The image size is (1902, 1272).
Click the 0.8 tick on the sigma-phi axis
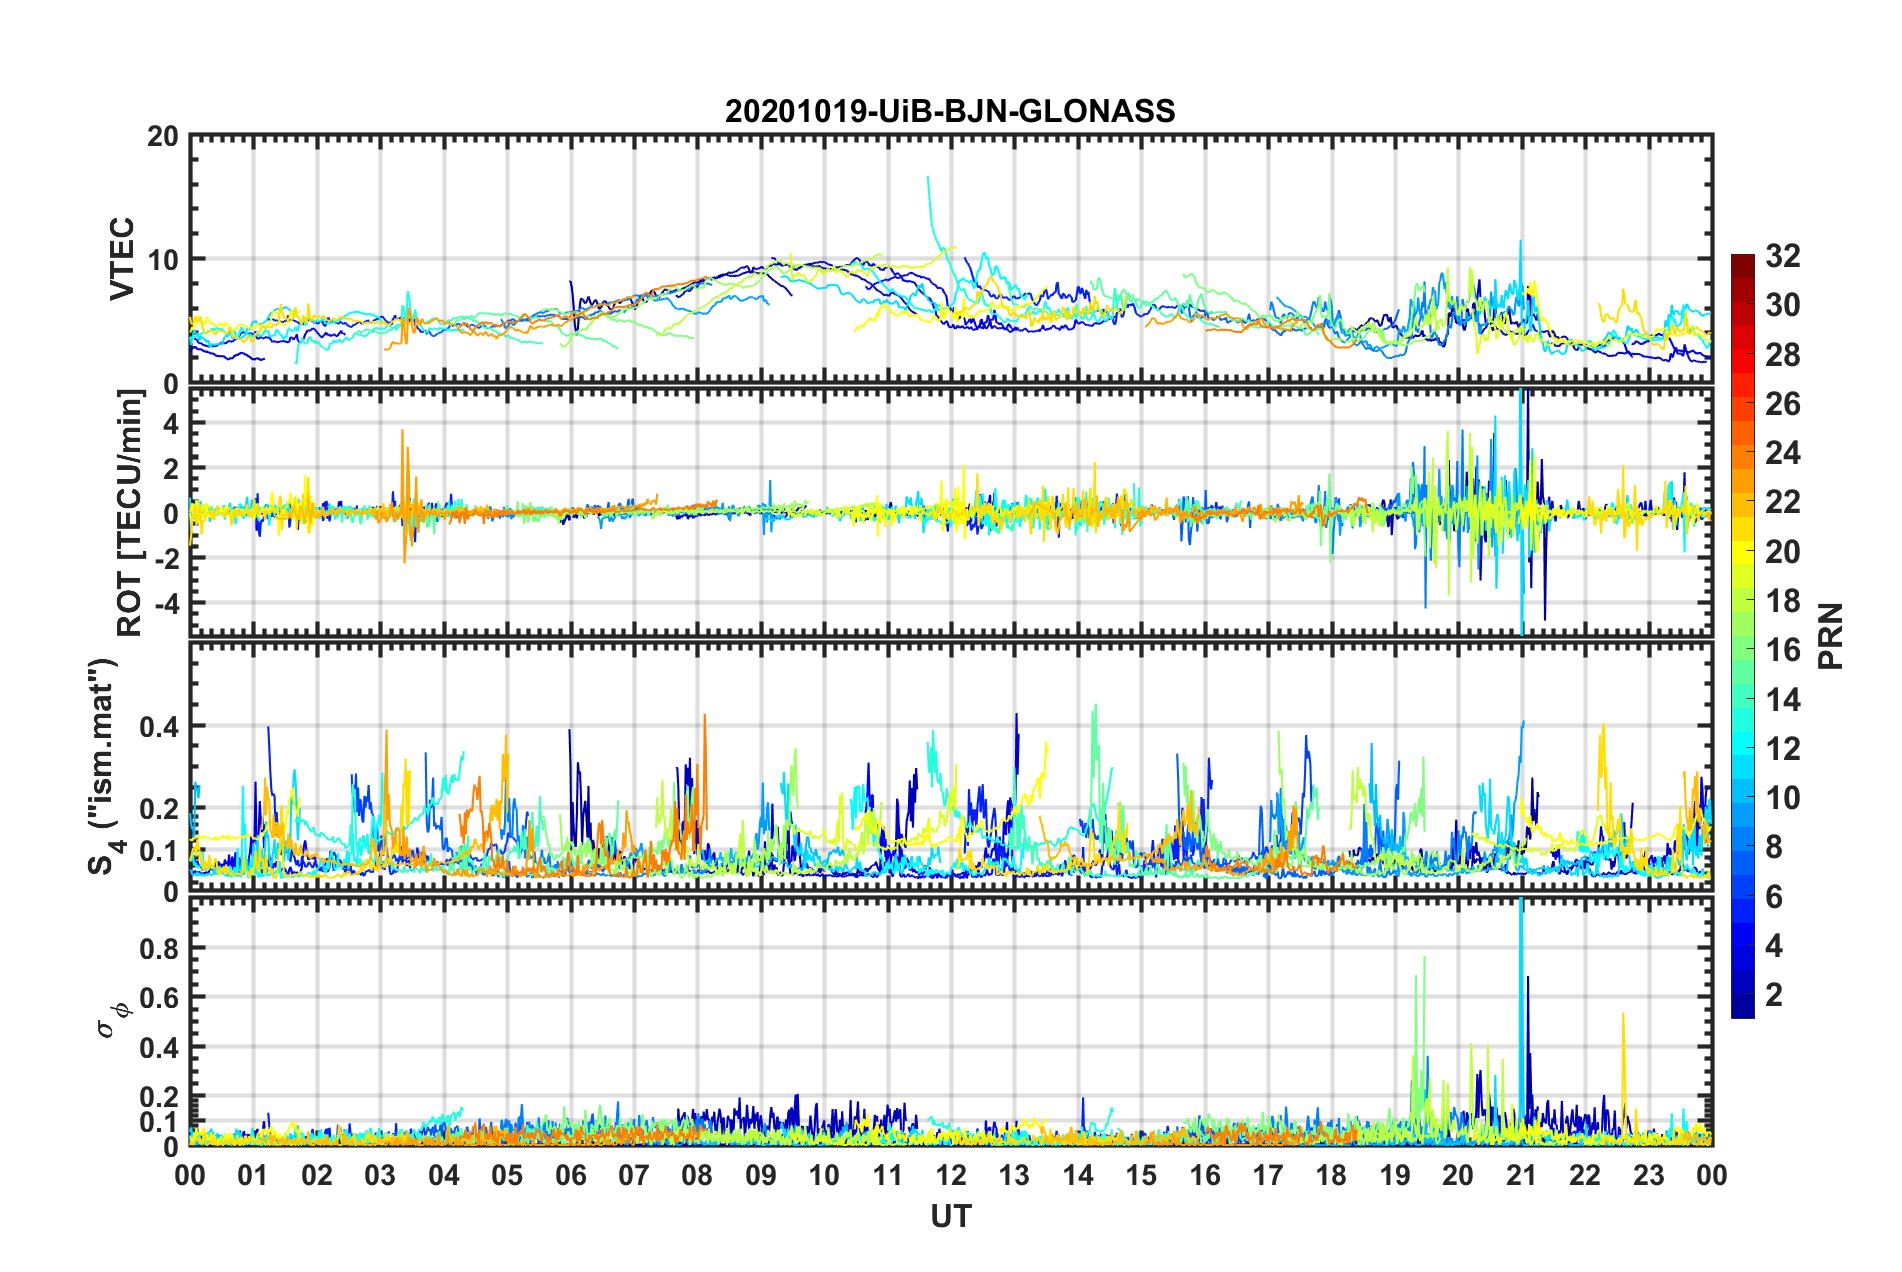click(x=159, y=948)
